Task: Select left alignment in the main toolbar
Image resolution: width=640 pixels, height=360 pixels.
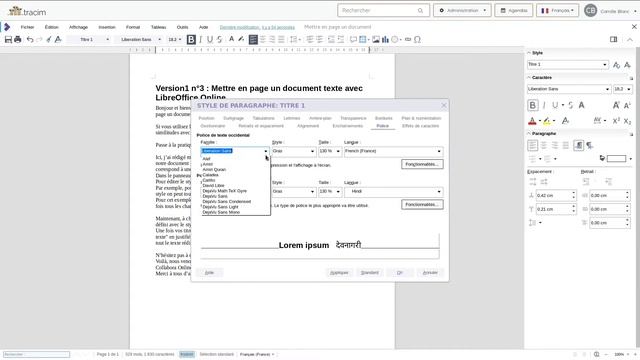Action: [253, 40]
